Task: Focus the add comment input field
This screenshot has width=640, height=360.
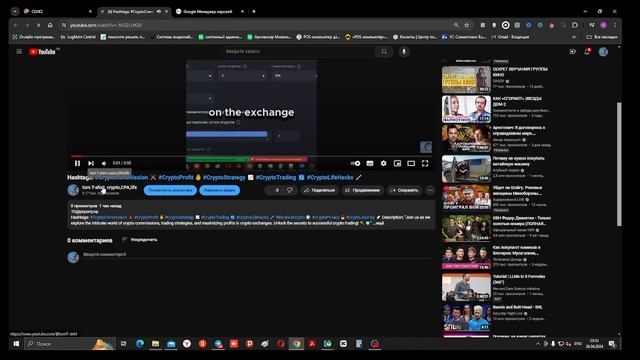Action: (257, 255)
